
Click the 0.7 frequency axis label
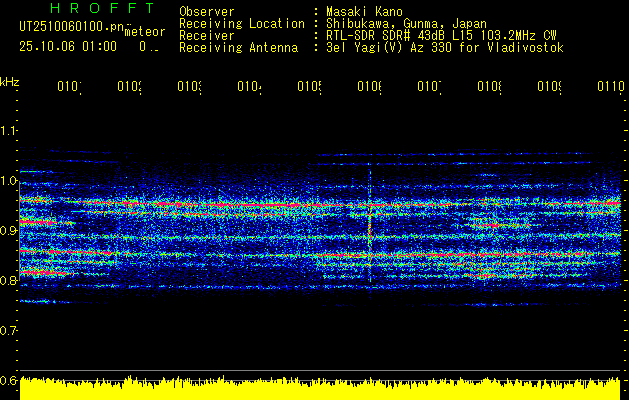pyautogui.click(x=9, y=330)
